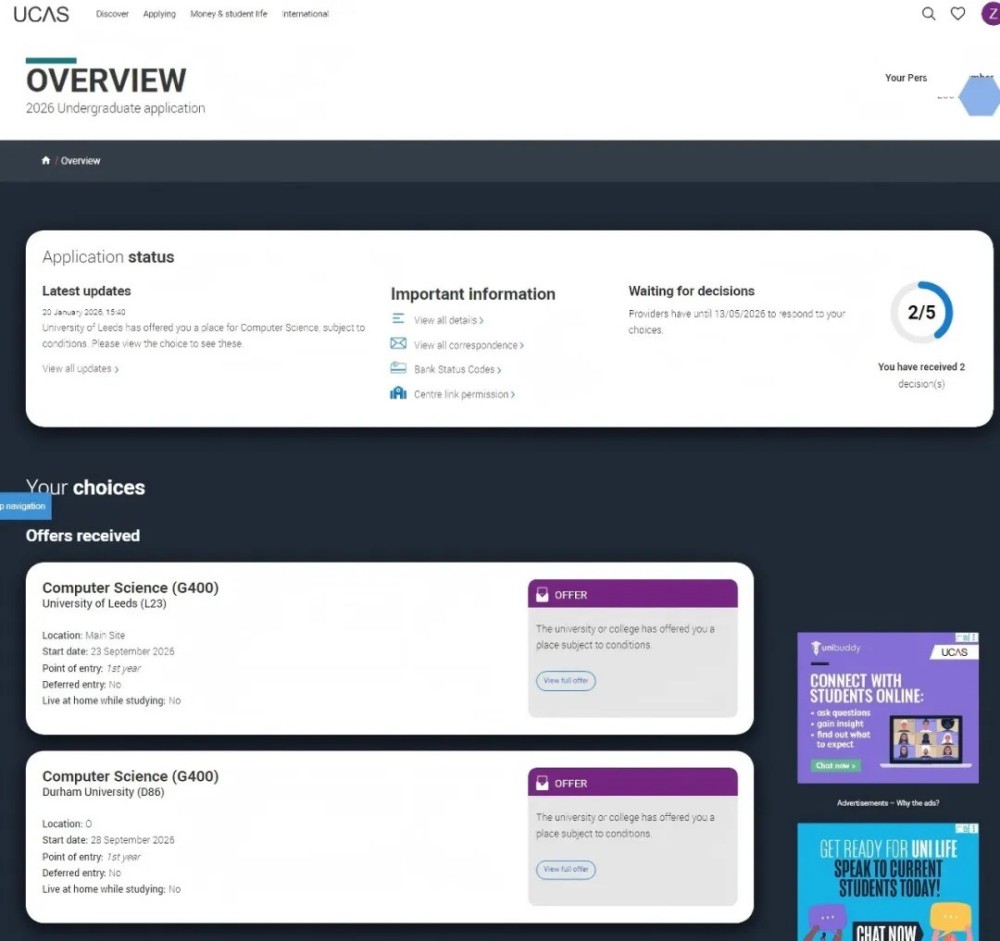Screen dimensions: 1000x941
Task: View full offer for Durham University
Action: pos(566,870)
